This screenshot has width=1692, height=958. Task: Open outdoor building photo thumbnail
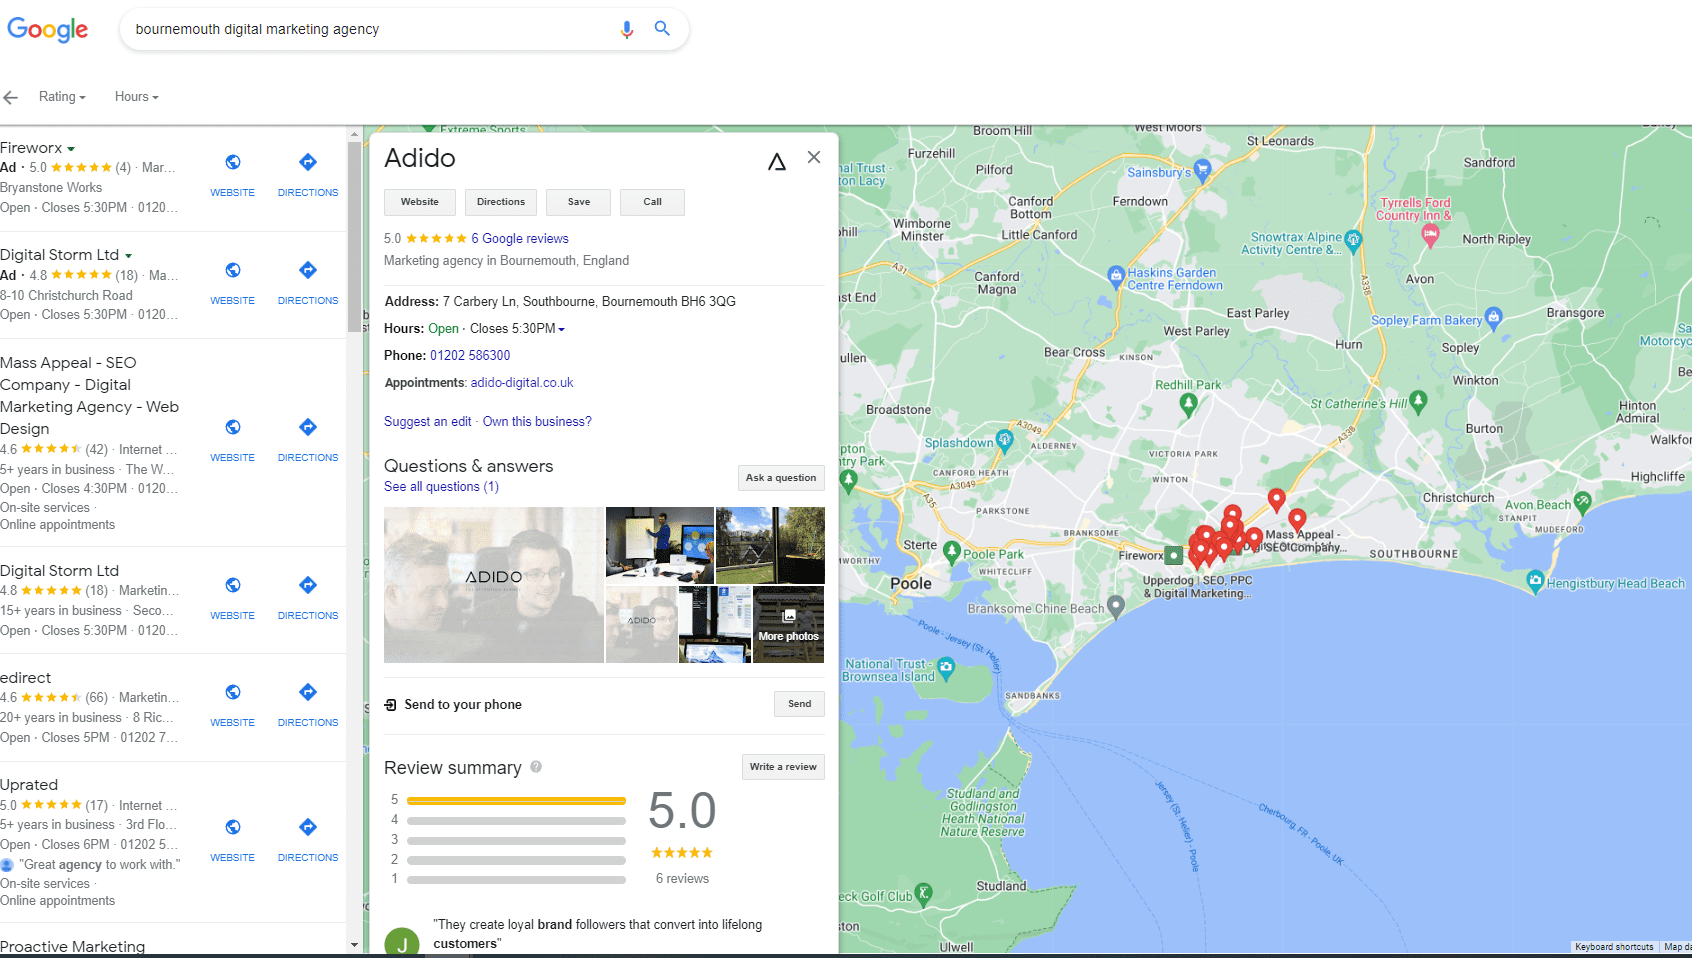tap(770, 545)
